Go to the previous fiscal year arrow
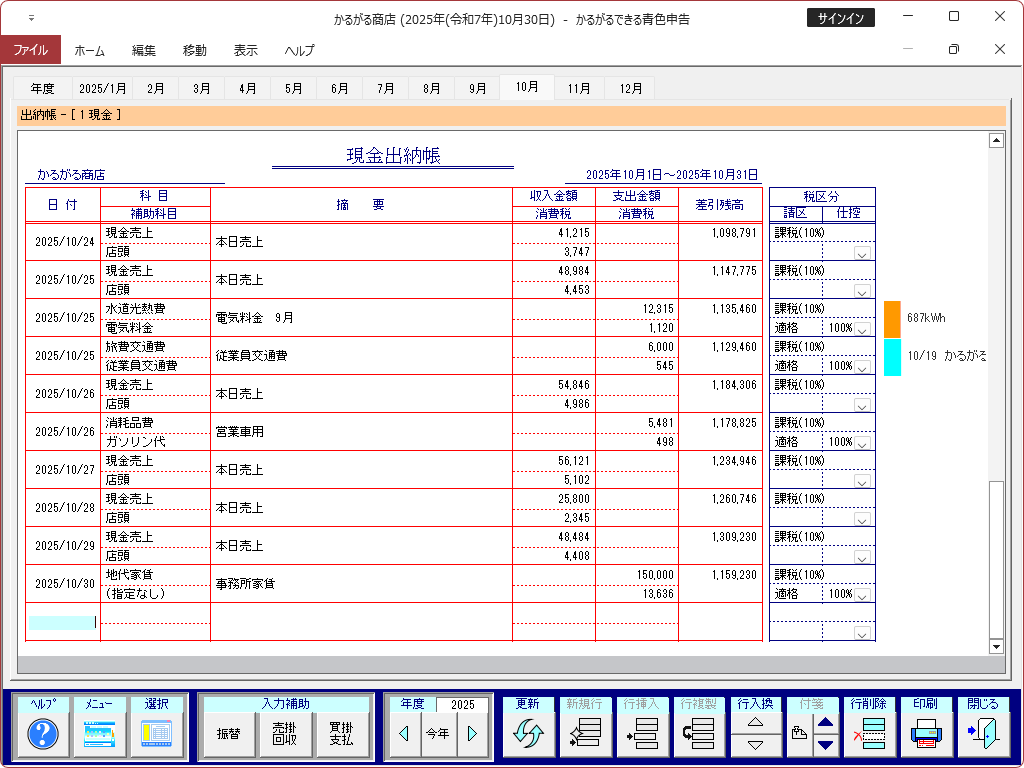This screenshot has height=768, width=1024. pyautogui.click(x=404, y=734)
